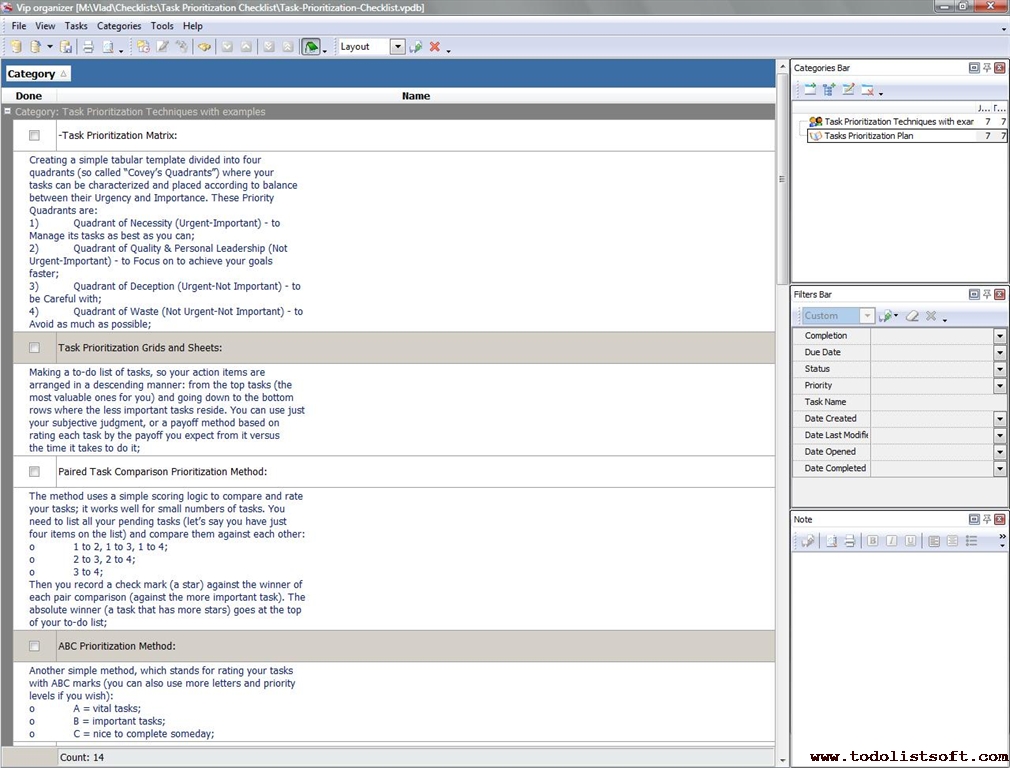The width and height of the screenshot is (1010, 768).
Task: Check the Task Prioritization Matrix checkbox
Action: pos(34,135)
